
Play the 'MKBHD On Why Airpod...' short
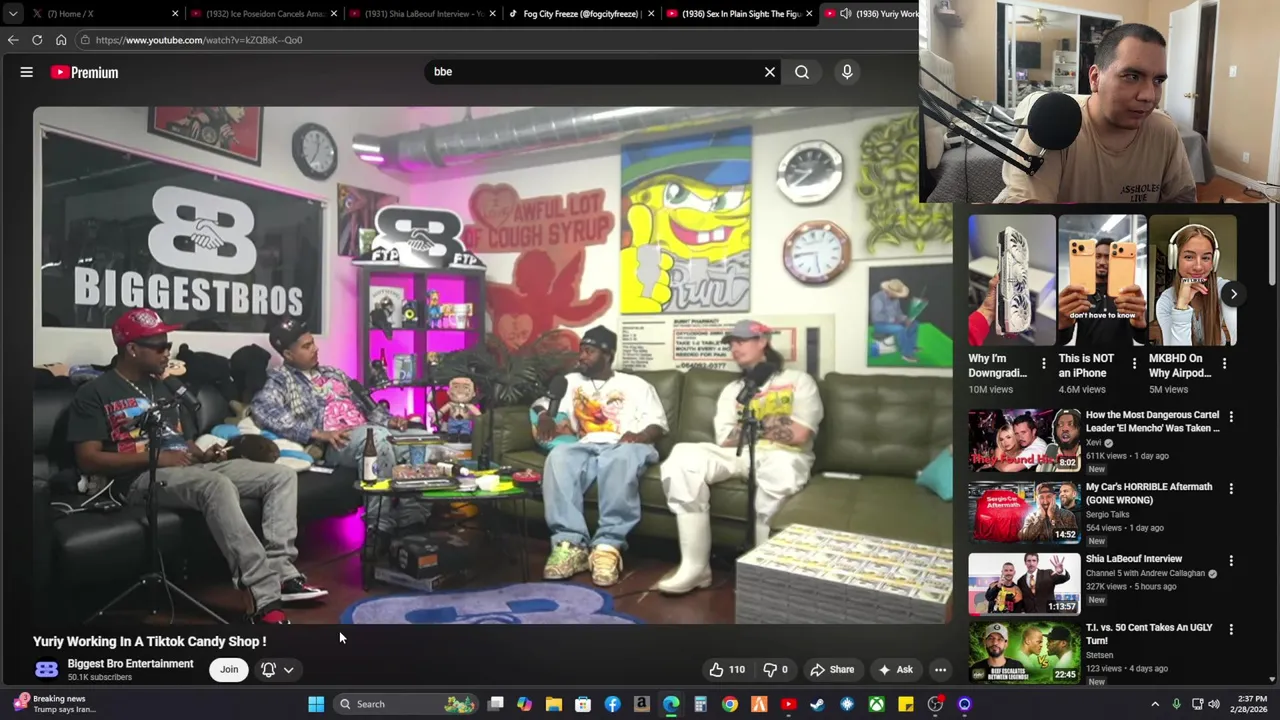(x=1192, y=280)
